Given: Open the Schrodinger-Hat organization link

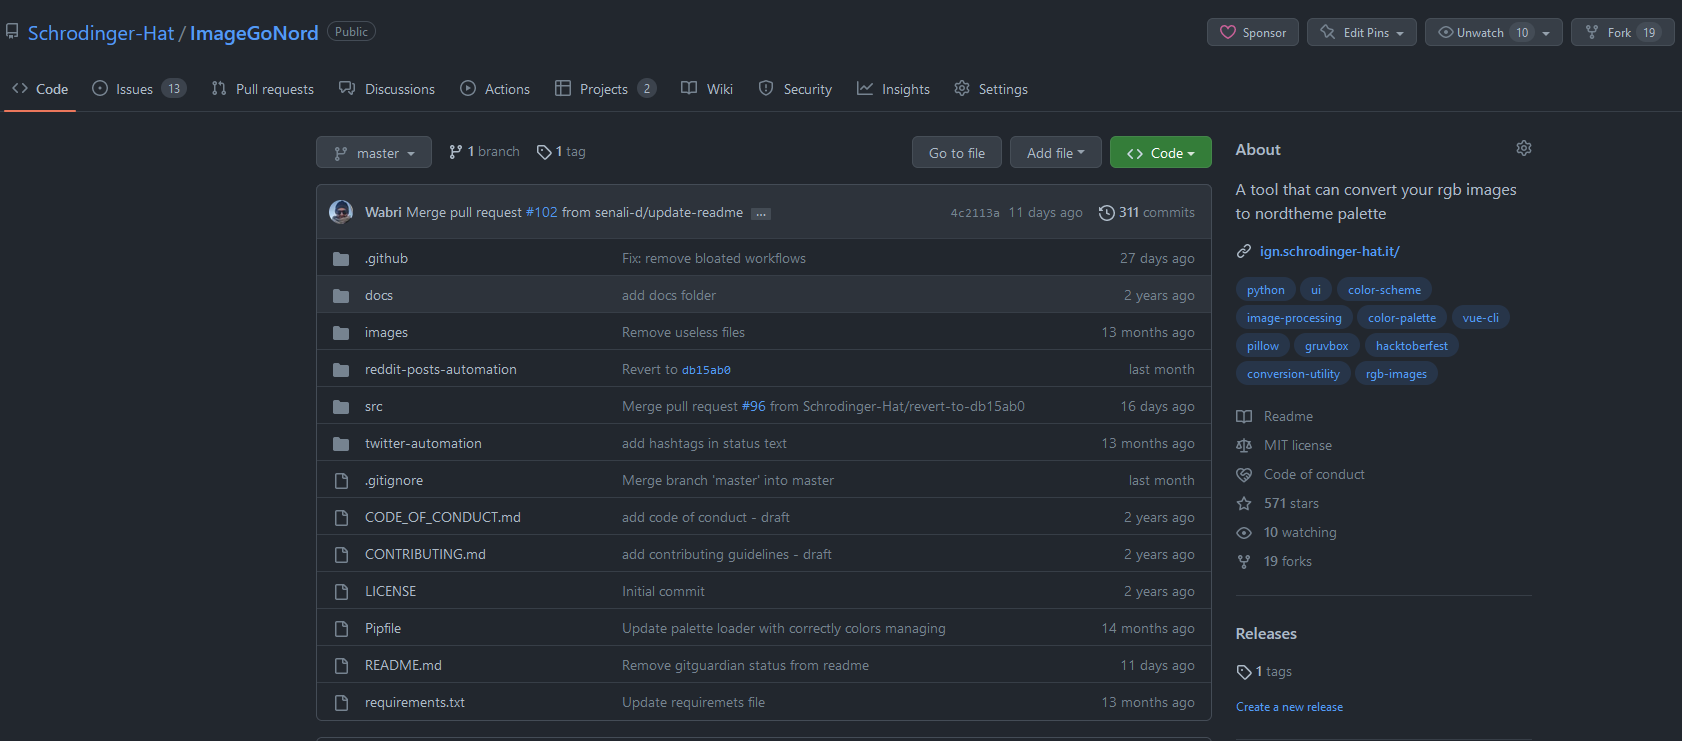Looking at the screenshot, I should [x=101, y=33].
